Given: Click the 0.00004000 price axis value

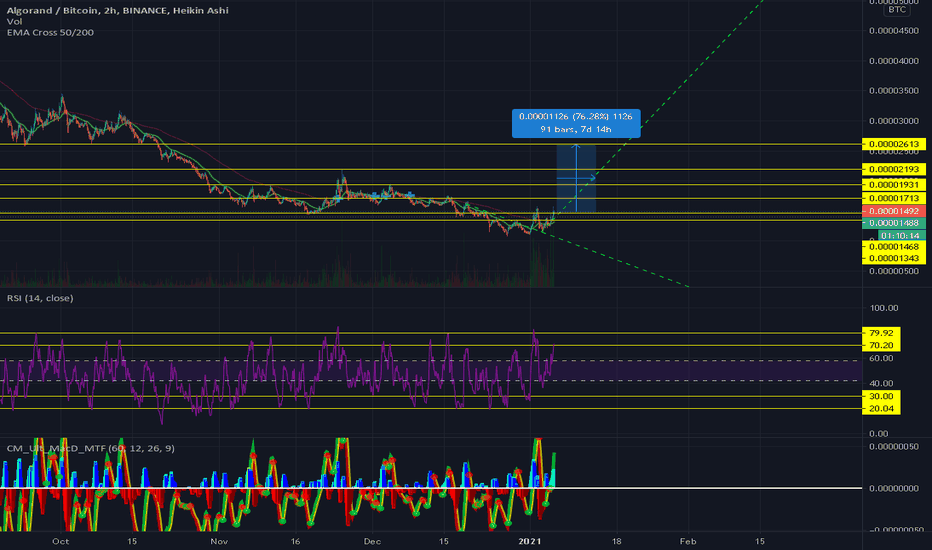Looking at the screenshot, I should click(894, 61).
